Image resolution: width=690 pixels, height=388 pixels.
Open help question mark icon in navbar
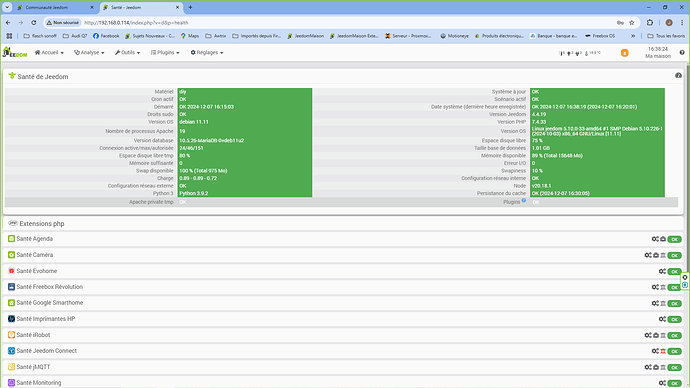(x=682, y=52)
